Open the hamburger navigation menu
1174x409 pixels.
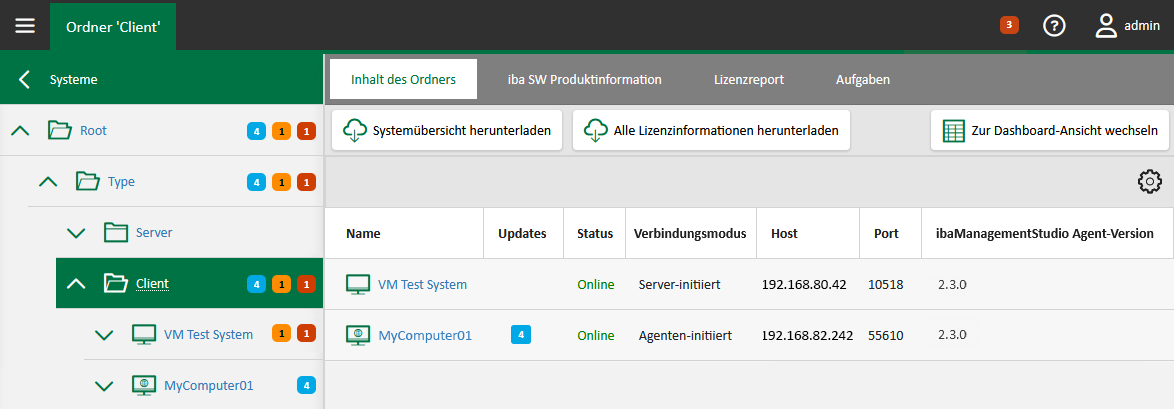(x=24, y=25)
